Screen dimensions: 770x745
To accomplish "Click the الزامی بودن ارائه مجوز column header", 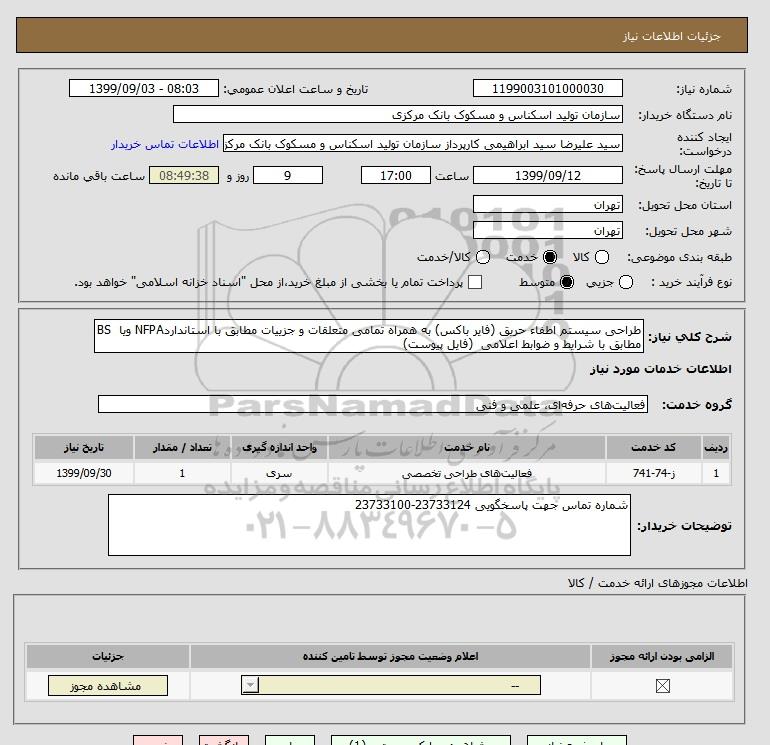I will point(662,657).
